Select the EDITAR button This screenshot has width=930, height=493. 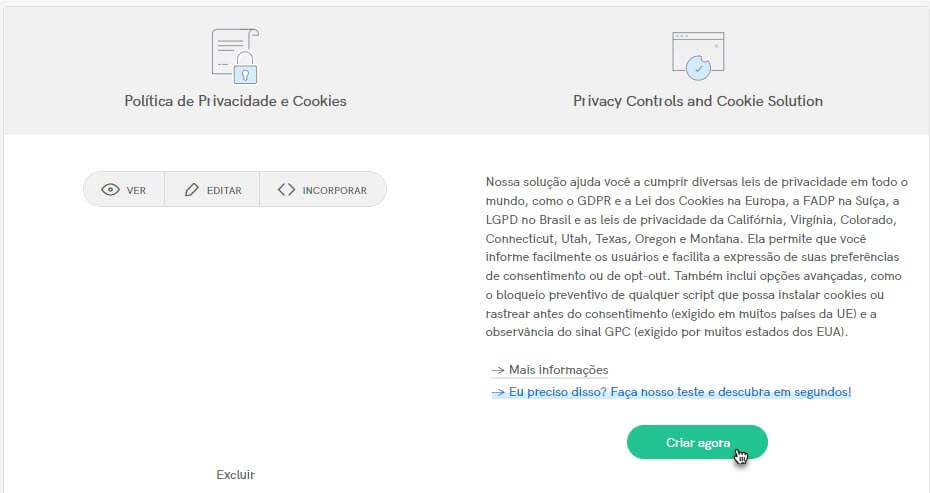click(x=212, y=190)
